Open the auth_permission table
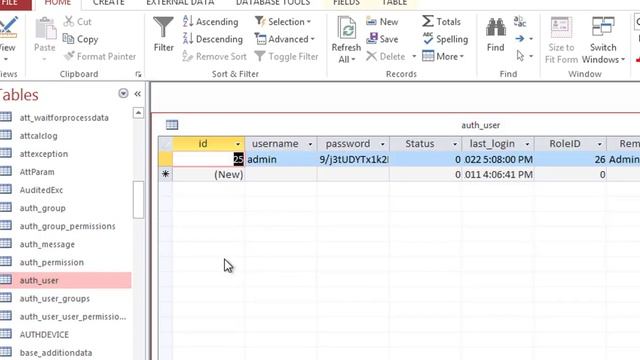 pyautogui.click(x=51, y=262)
